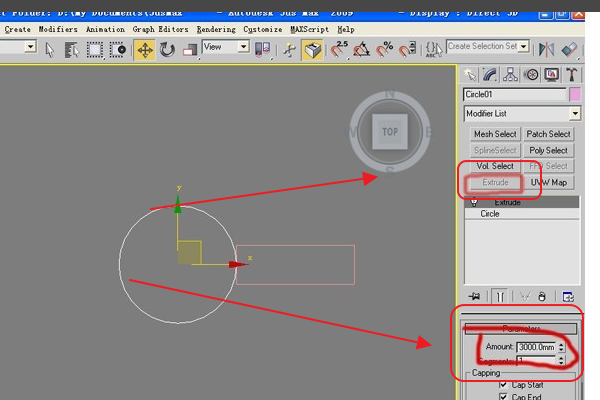
Task: Open the Graph Editors menu
Action: tap(160, 29)
